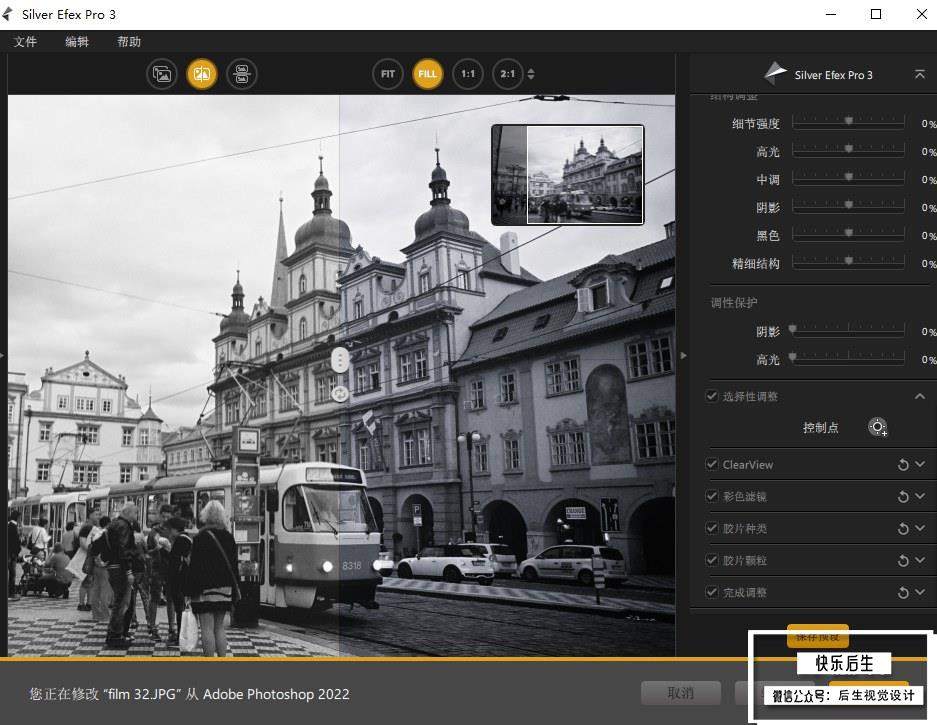Viewport: 937px width, 725px height.
Task: Collapse the 选择性调整 section
Action: point(920,396)
